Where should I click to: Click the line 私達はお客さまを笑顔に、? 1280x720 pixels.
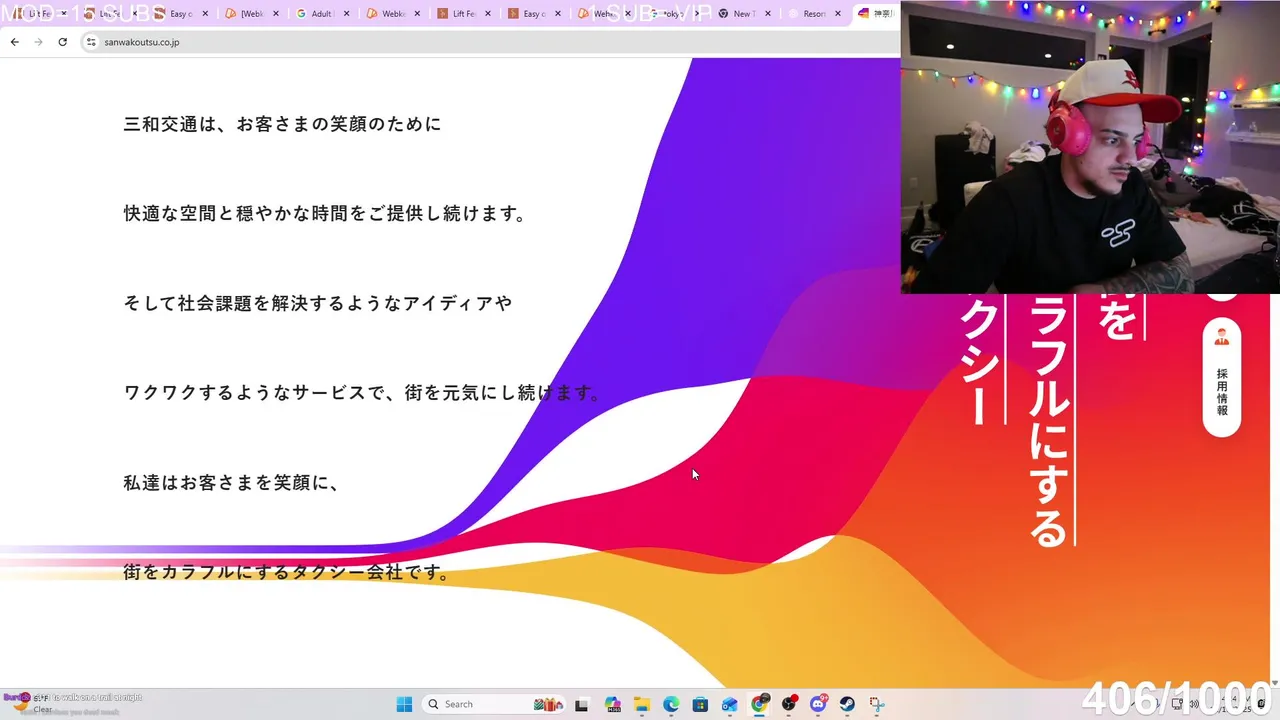(x=232, y=483)
